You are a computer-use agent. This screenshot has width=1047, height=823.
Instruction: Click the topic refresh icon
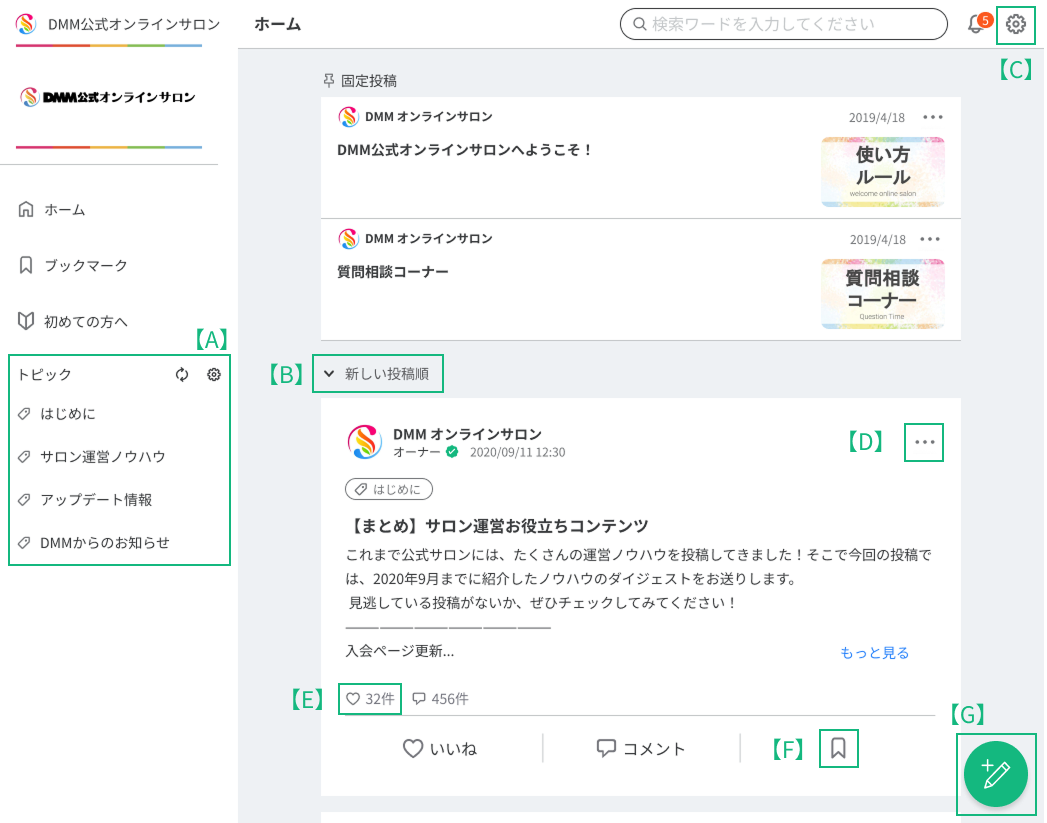point(182,375)
